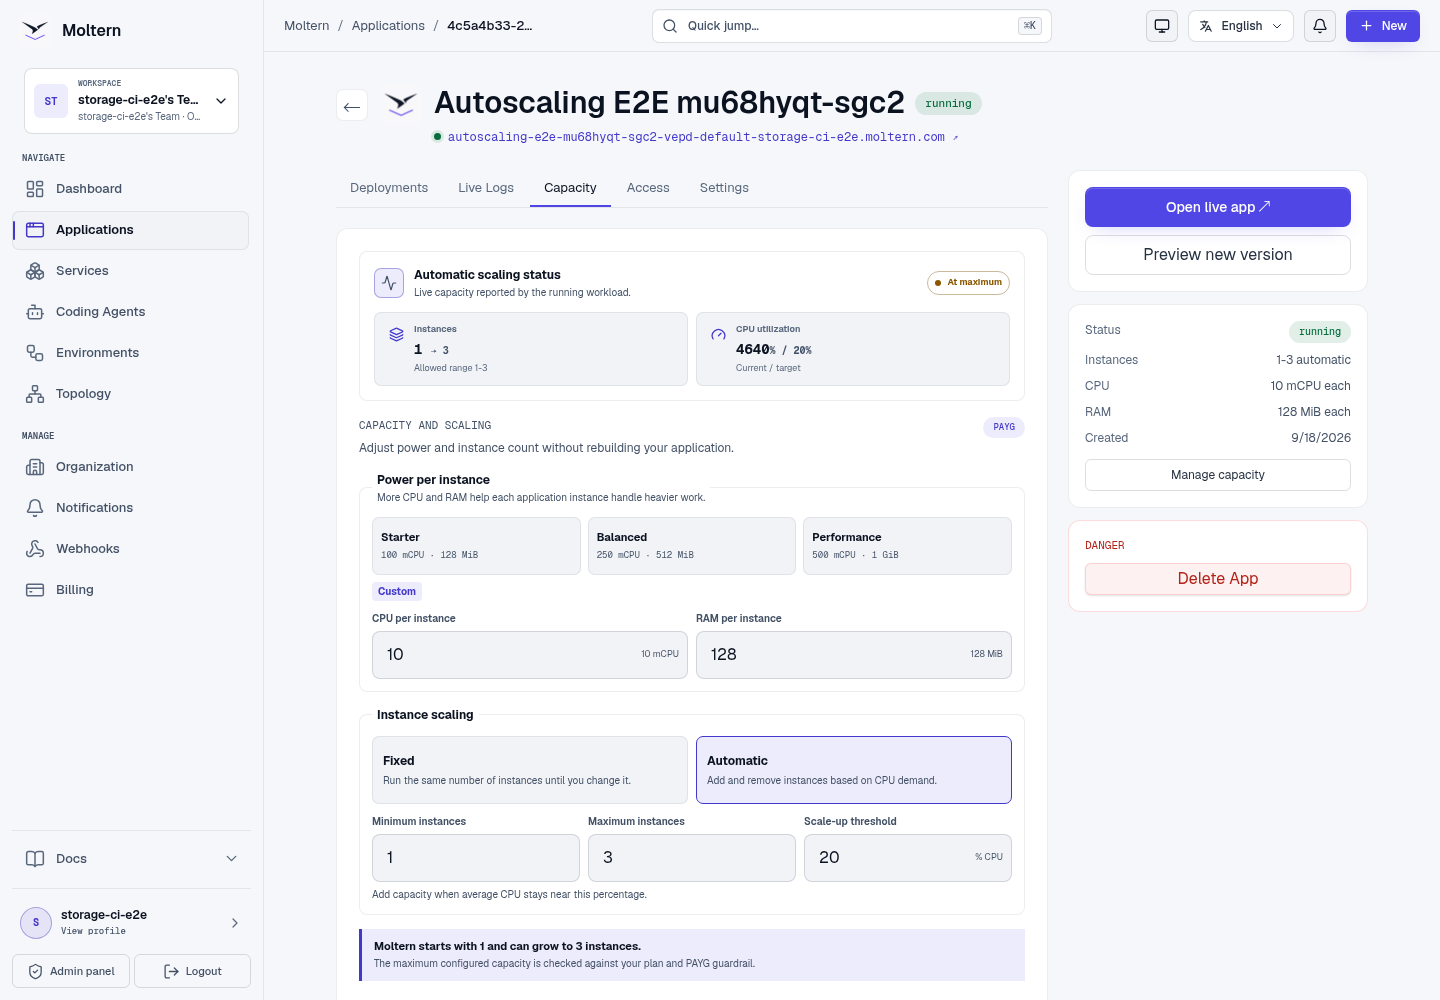Click the CPU utilization gauge icon

point(718,335)
